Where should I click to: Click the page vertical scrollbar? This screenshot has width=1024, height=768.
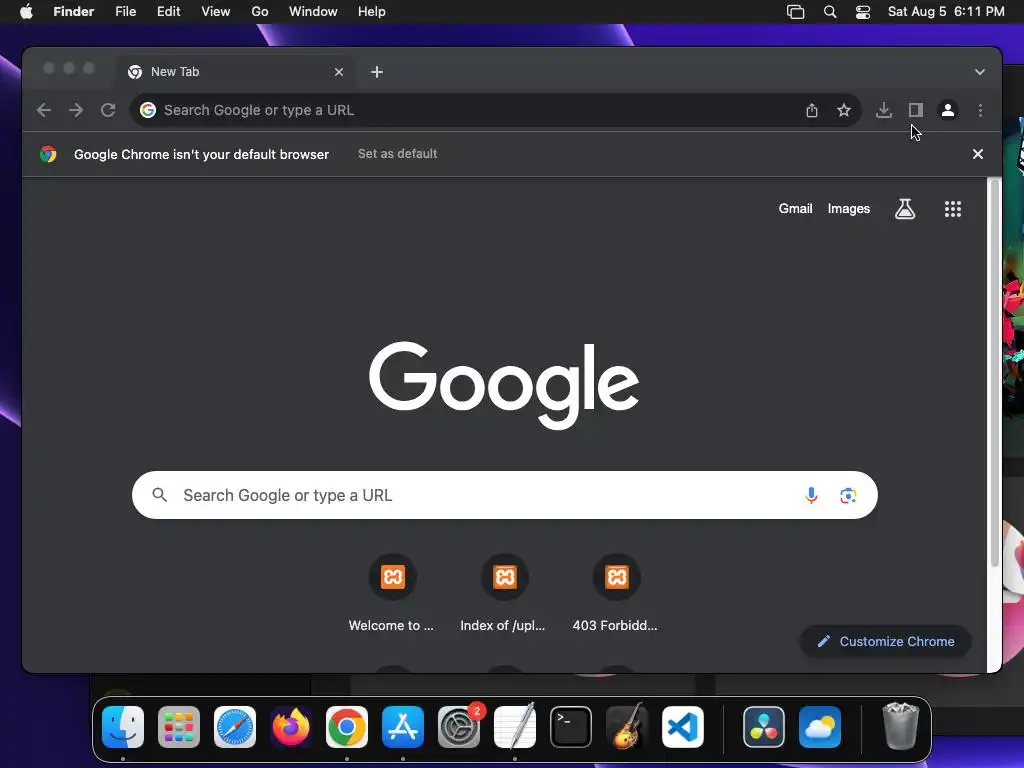995,372
